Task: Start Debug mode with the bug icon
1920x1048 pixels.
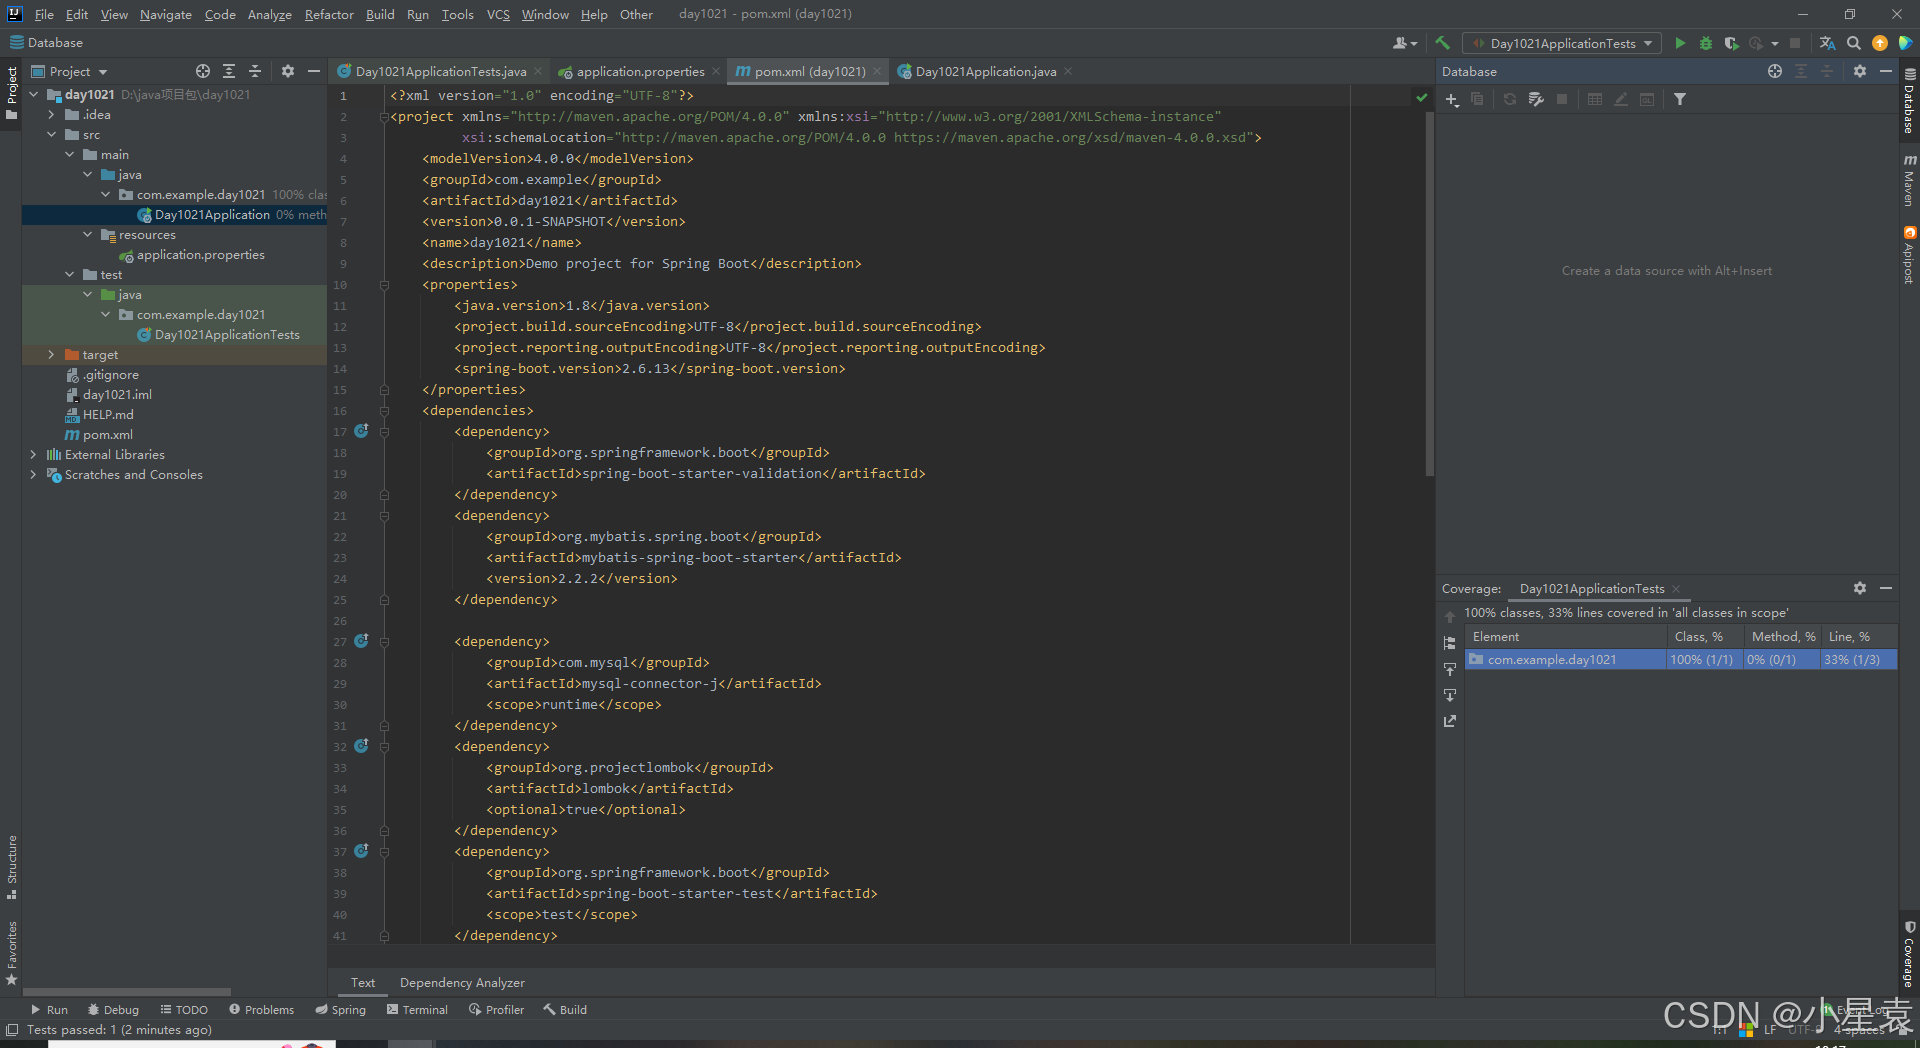Action: [1705, 43]
